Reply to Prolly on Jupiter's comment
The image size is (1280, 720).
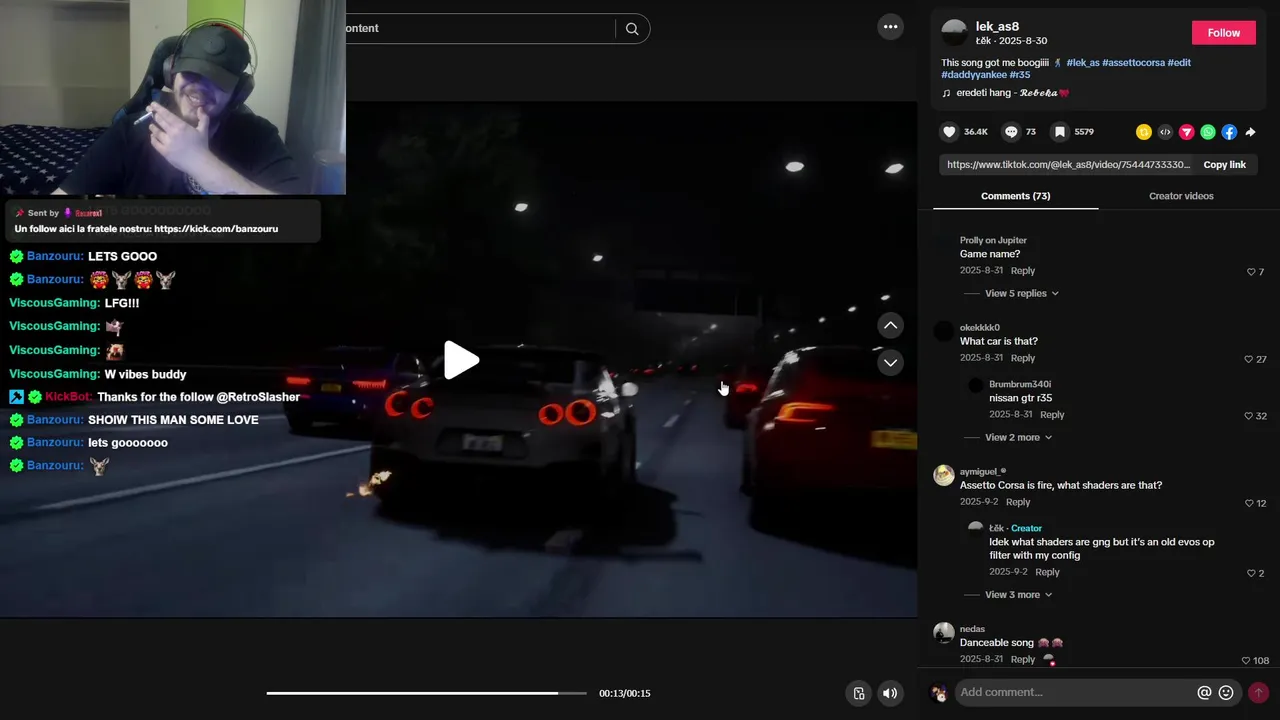tap(1022, 271)
